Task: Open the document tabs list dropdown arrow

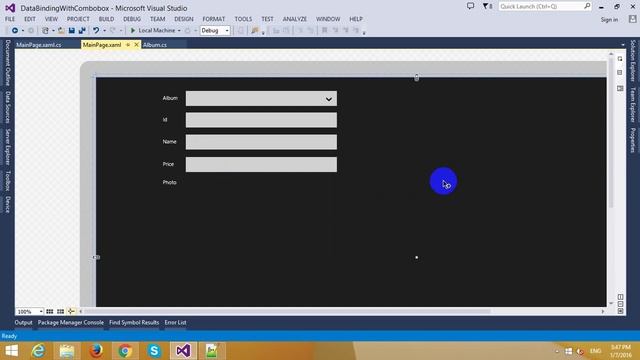Action: 623,45
